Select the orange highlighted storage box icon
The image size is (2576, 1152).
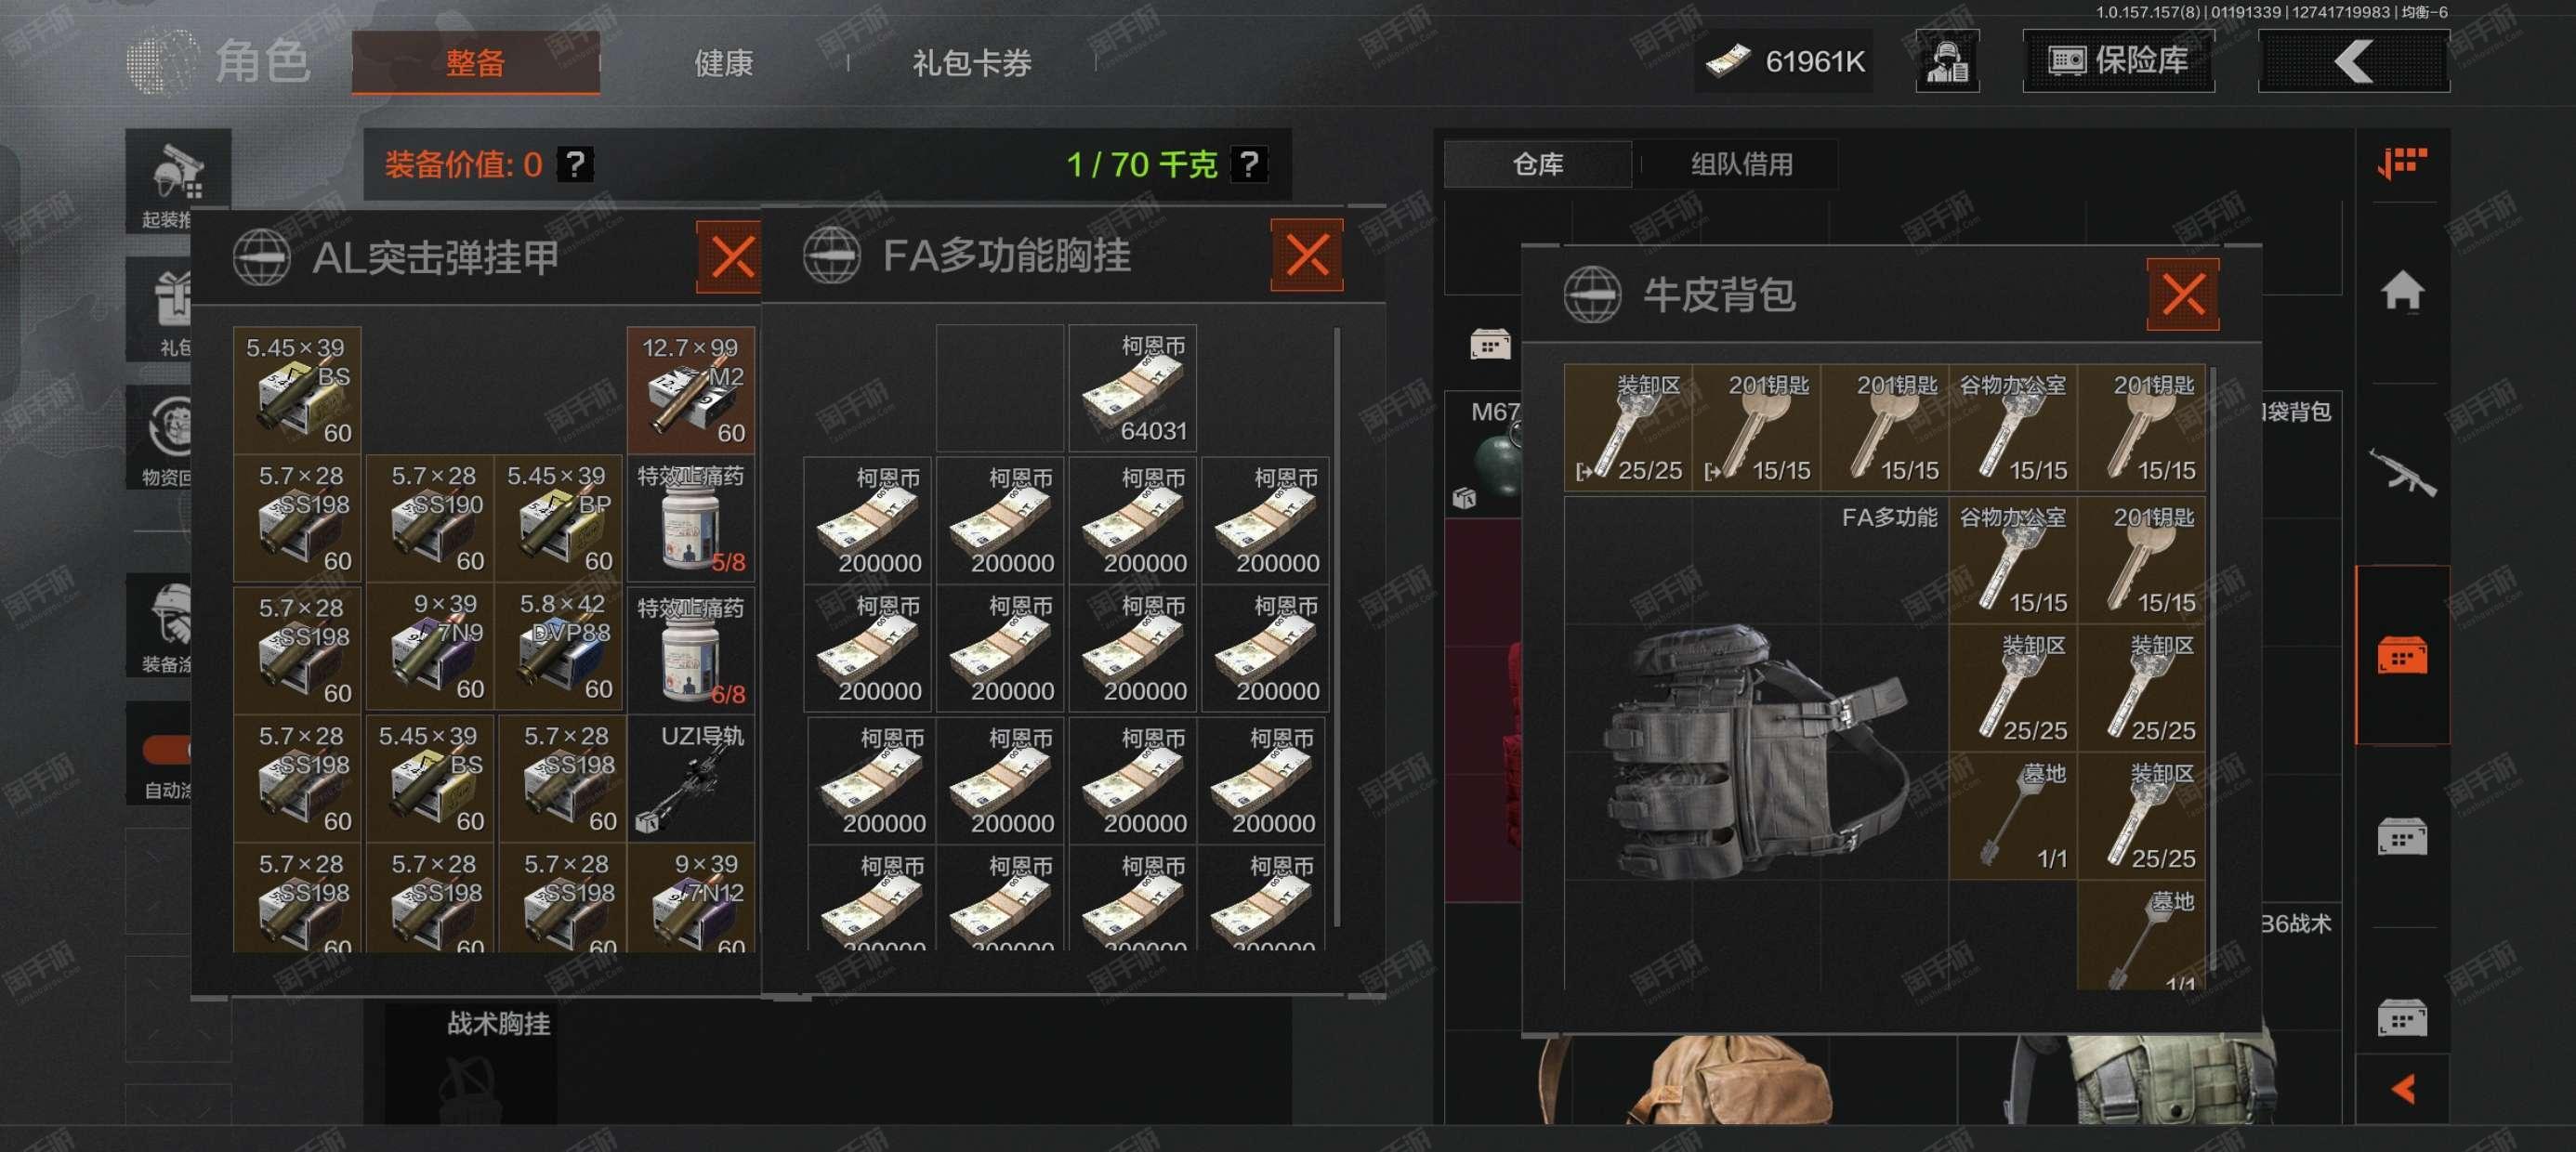2402,656
